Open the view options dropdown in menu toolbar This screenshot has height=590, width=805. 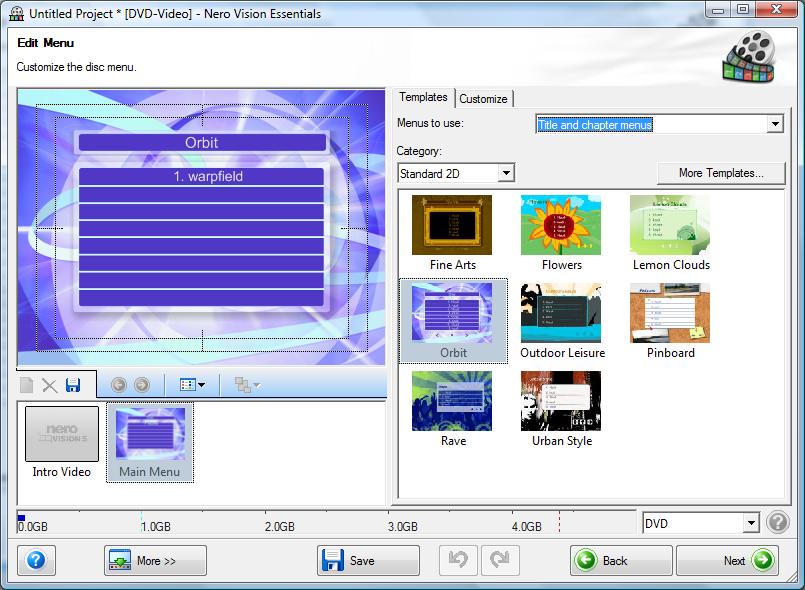193,385
